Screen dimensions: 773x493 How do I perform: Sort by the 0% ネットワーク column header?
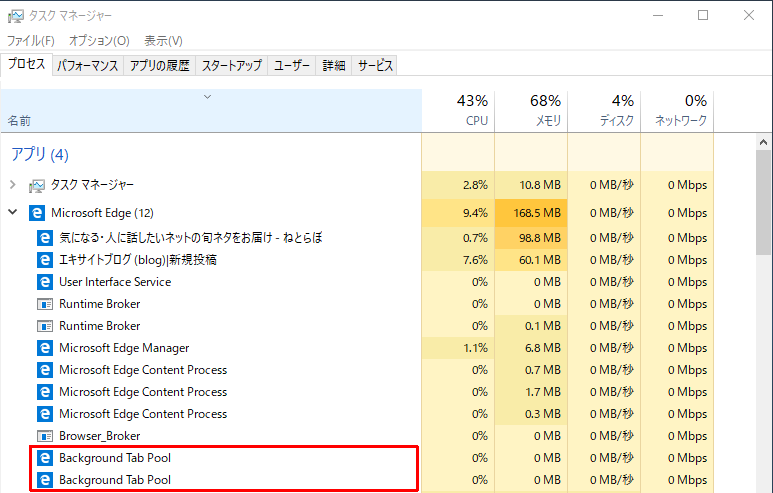[x=677, y=111]
